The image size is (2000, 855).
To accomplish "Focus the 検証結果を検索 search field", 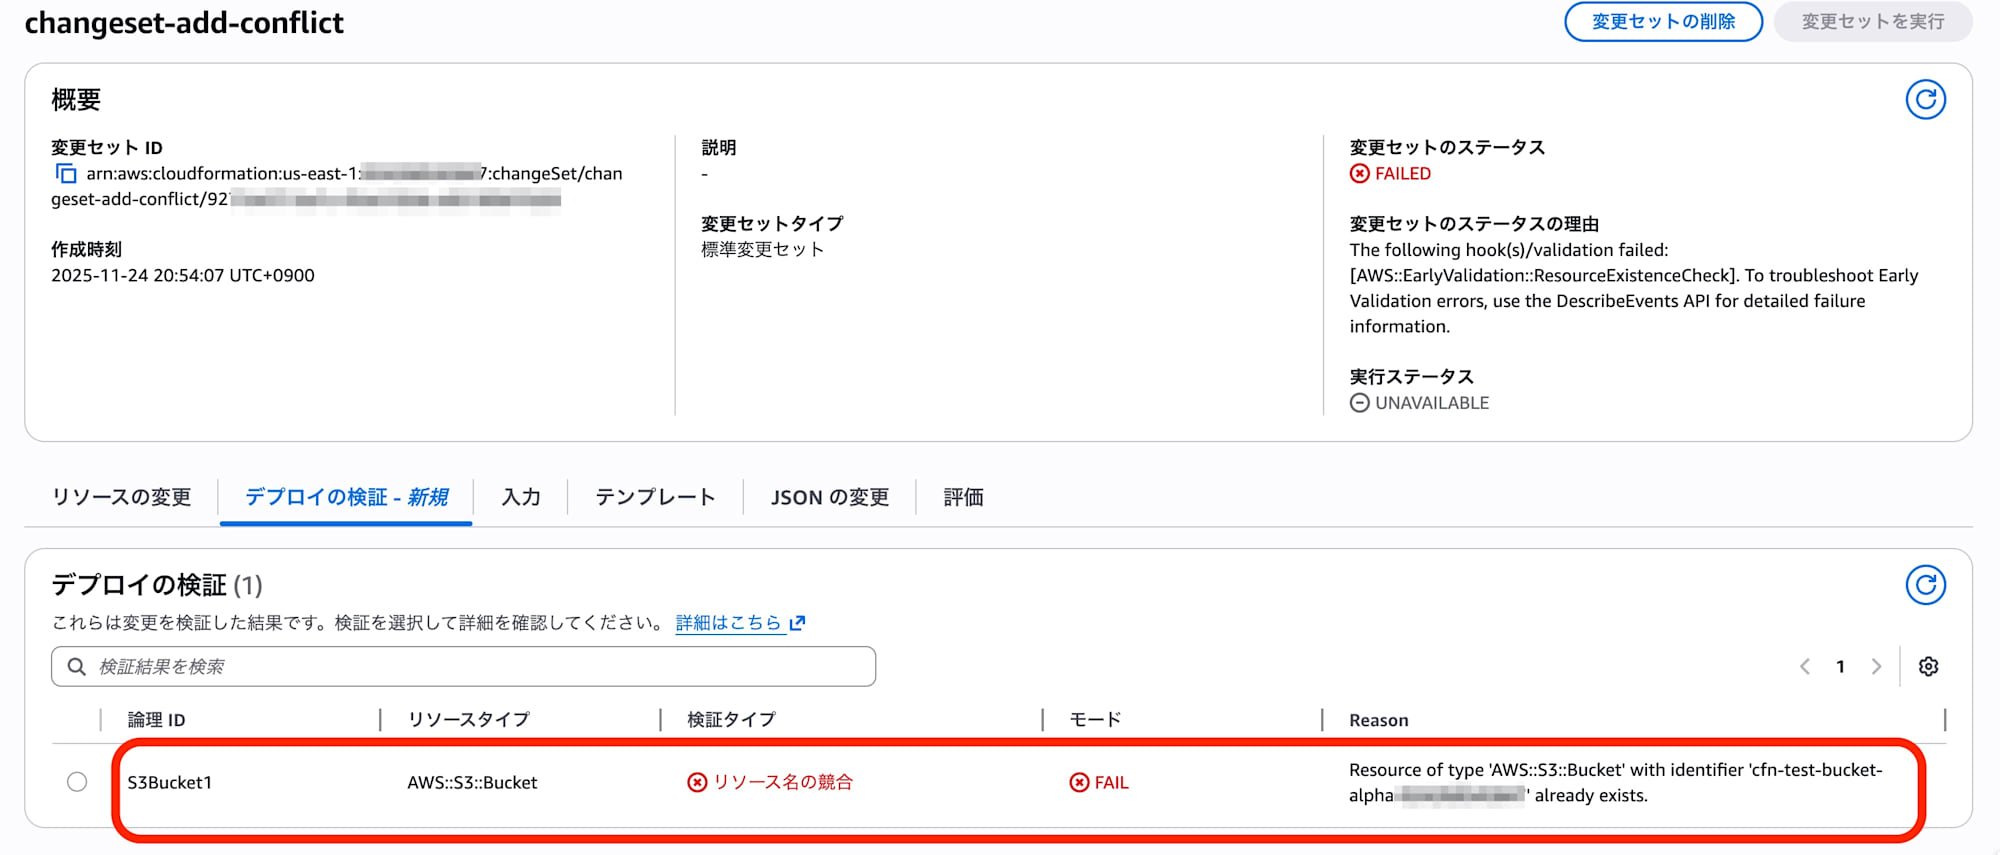I will click(463, 666).
